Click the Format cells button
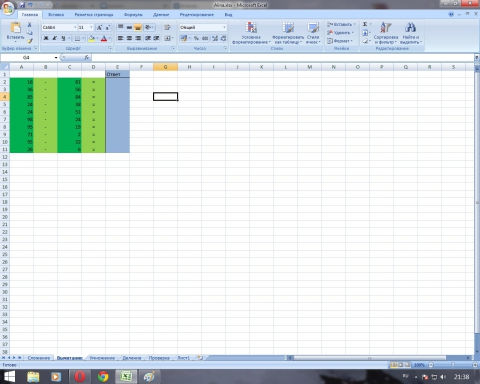The image size is (480, 384). pyautogui.click(x=340, y=41)
